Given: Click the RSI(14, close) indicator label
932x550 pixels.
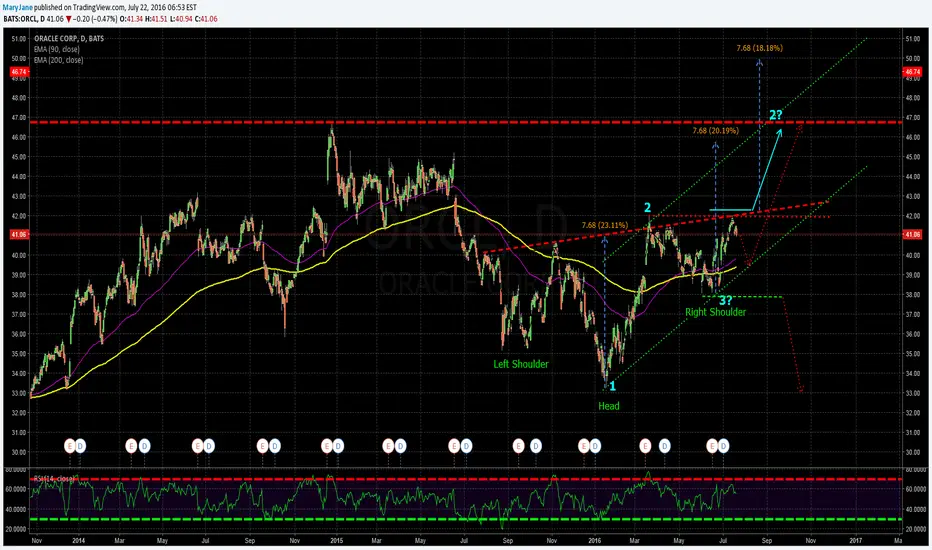Looking at the screenshot, I should coord(54,478).
